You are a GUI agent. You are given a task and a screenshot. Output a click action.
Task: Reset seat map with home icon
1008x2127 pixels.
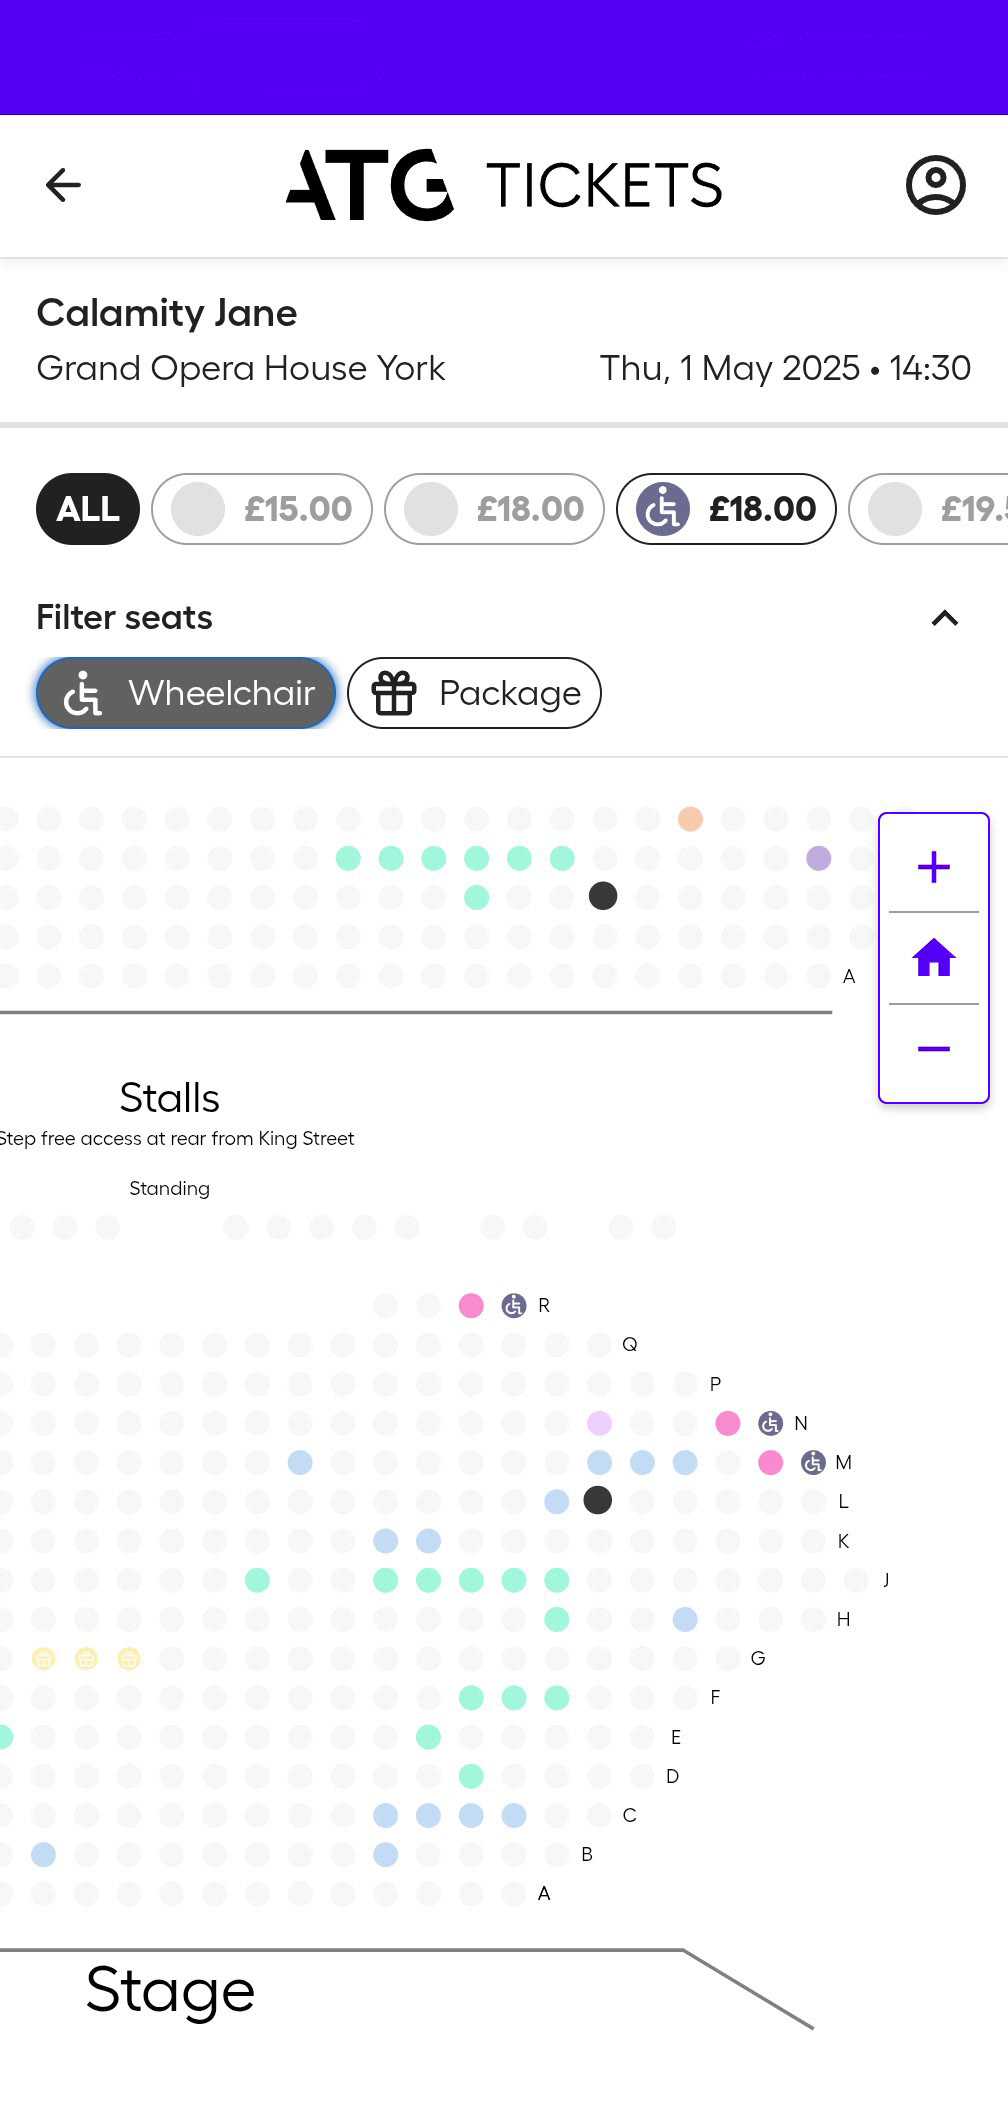click(x=933, y=958)
